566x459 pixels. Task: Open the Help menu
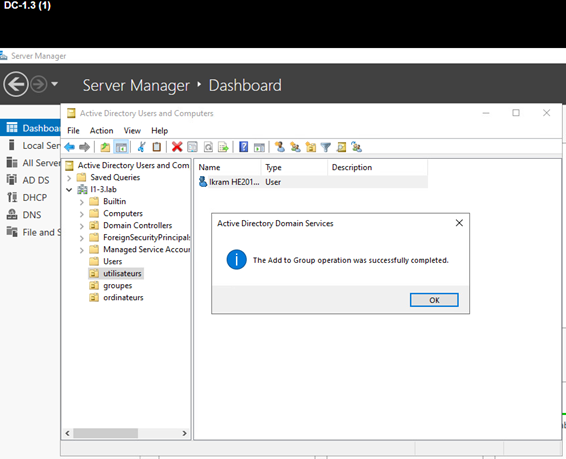tap(160, 131)
